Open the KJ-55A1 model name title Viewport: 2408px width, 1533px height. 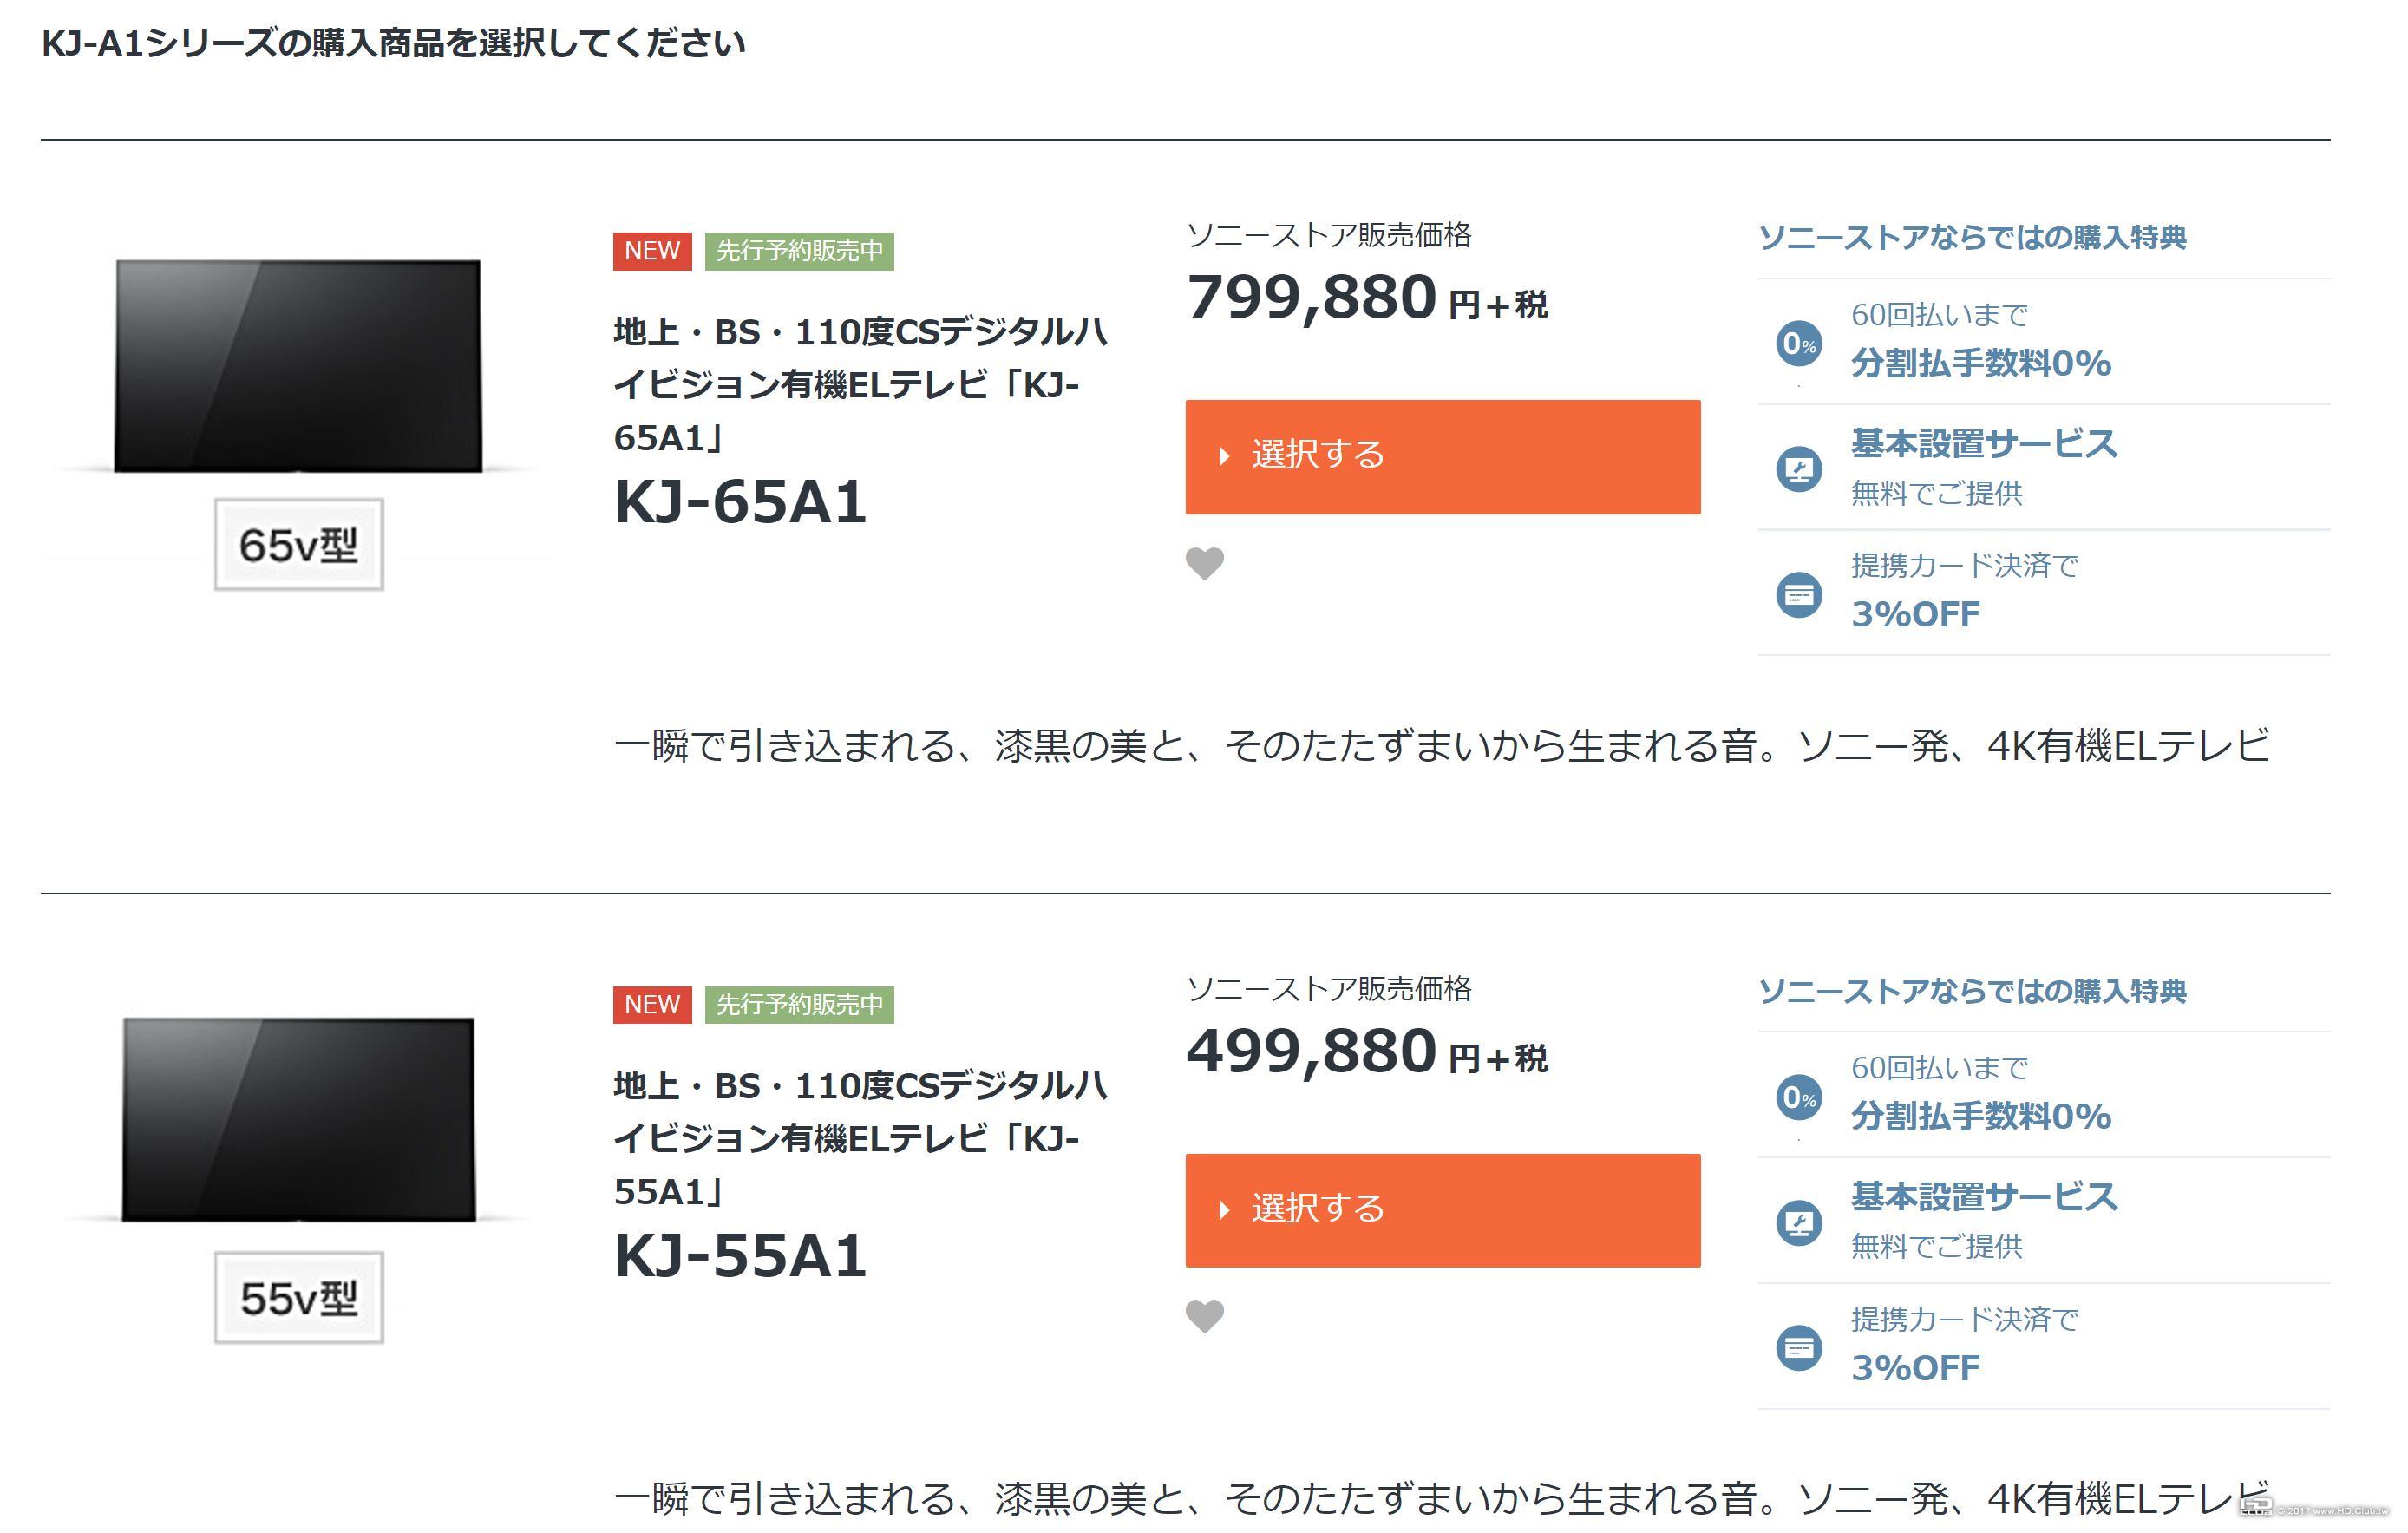click(x=740, y=1255)
